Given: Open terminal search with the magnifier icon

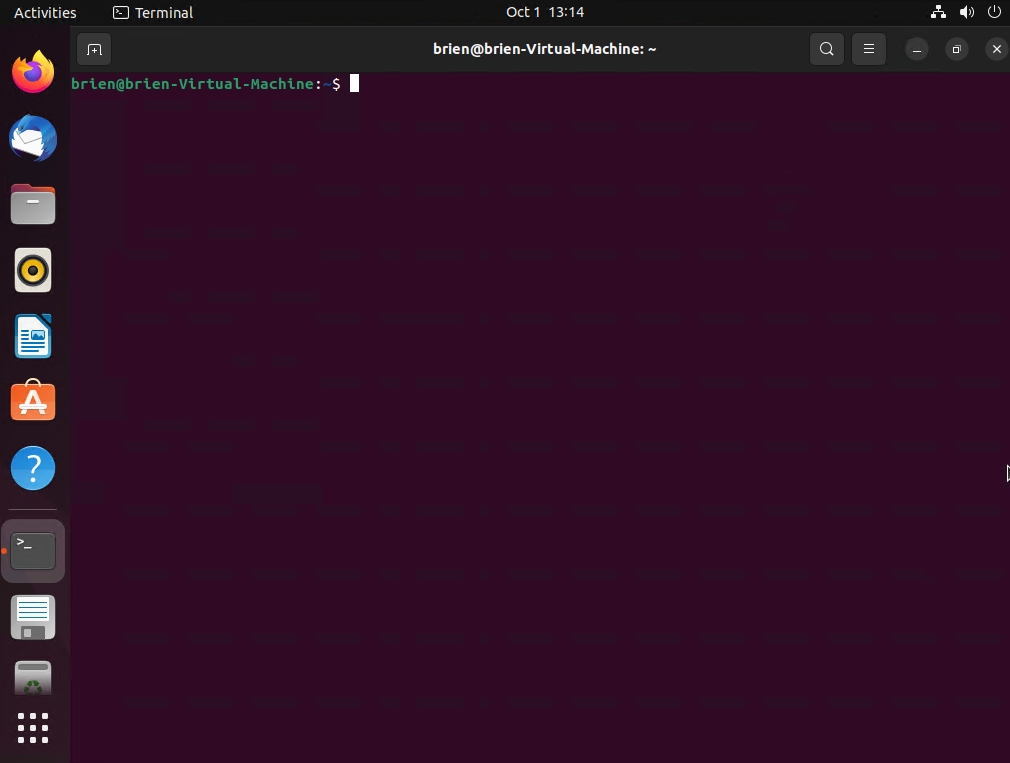Looking at the screenshot, I should [x=826, y=48].
